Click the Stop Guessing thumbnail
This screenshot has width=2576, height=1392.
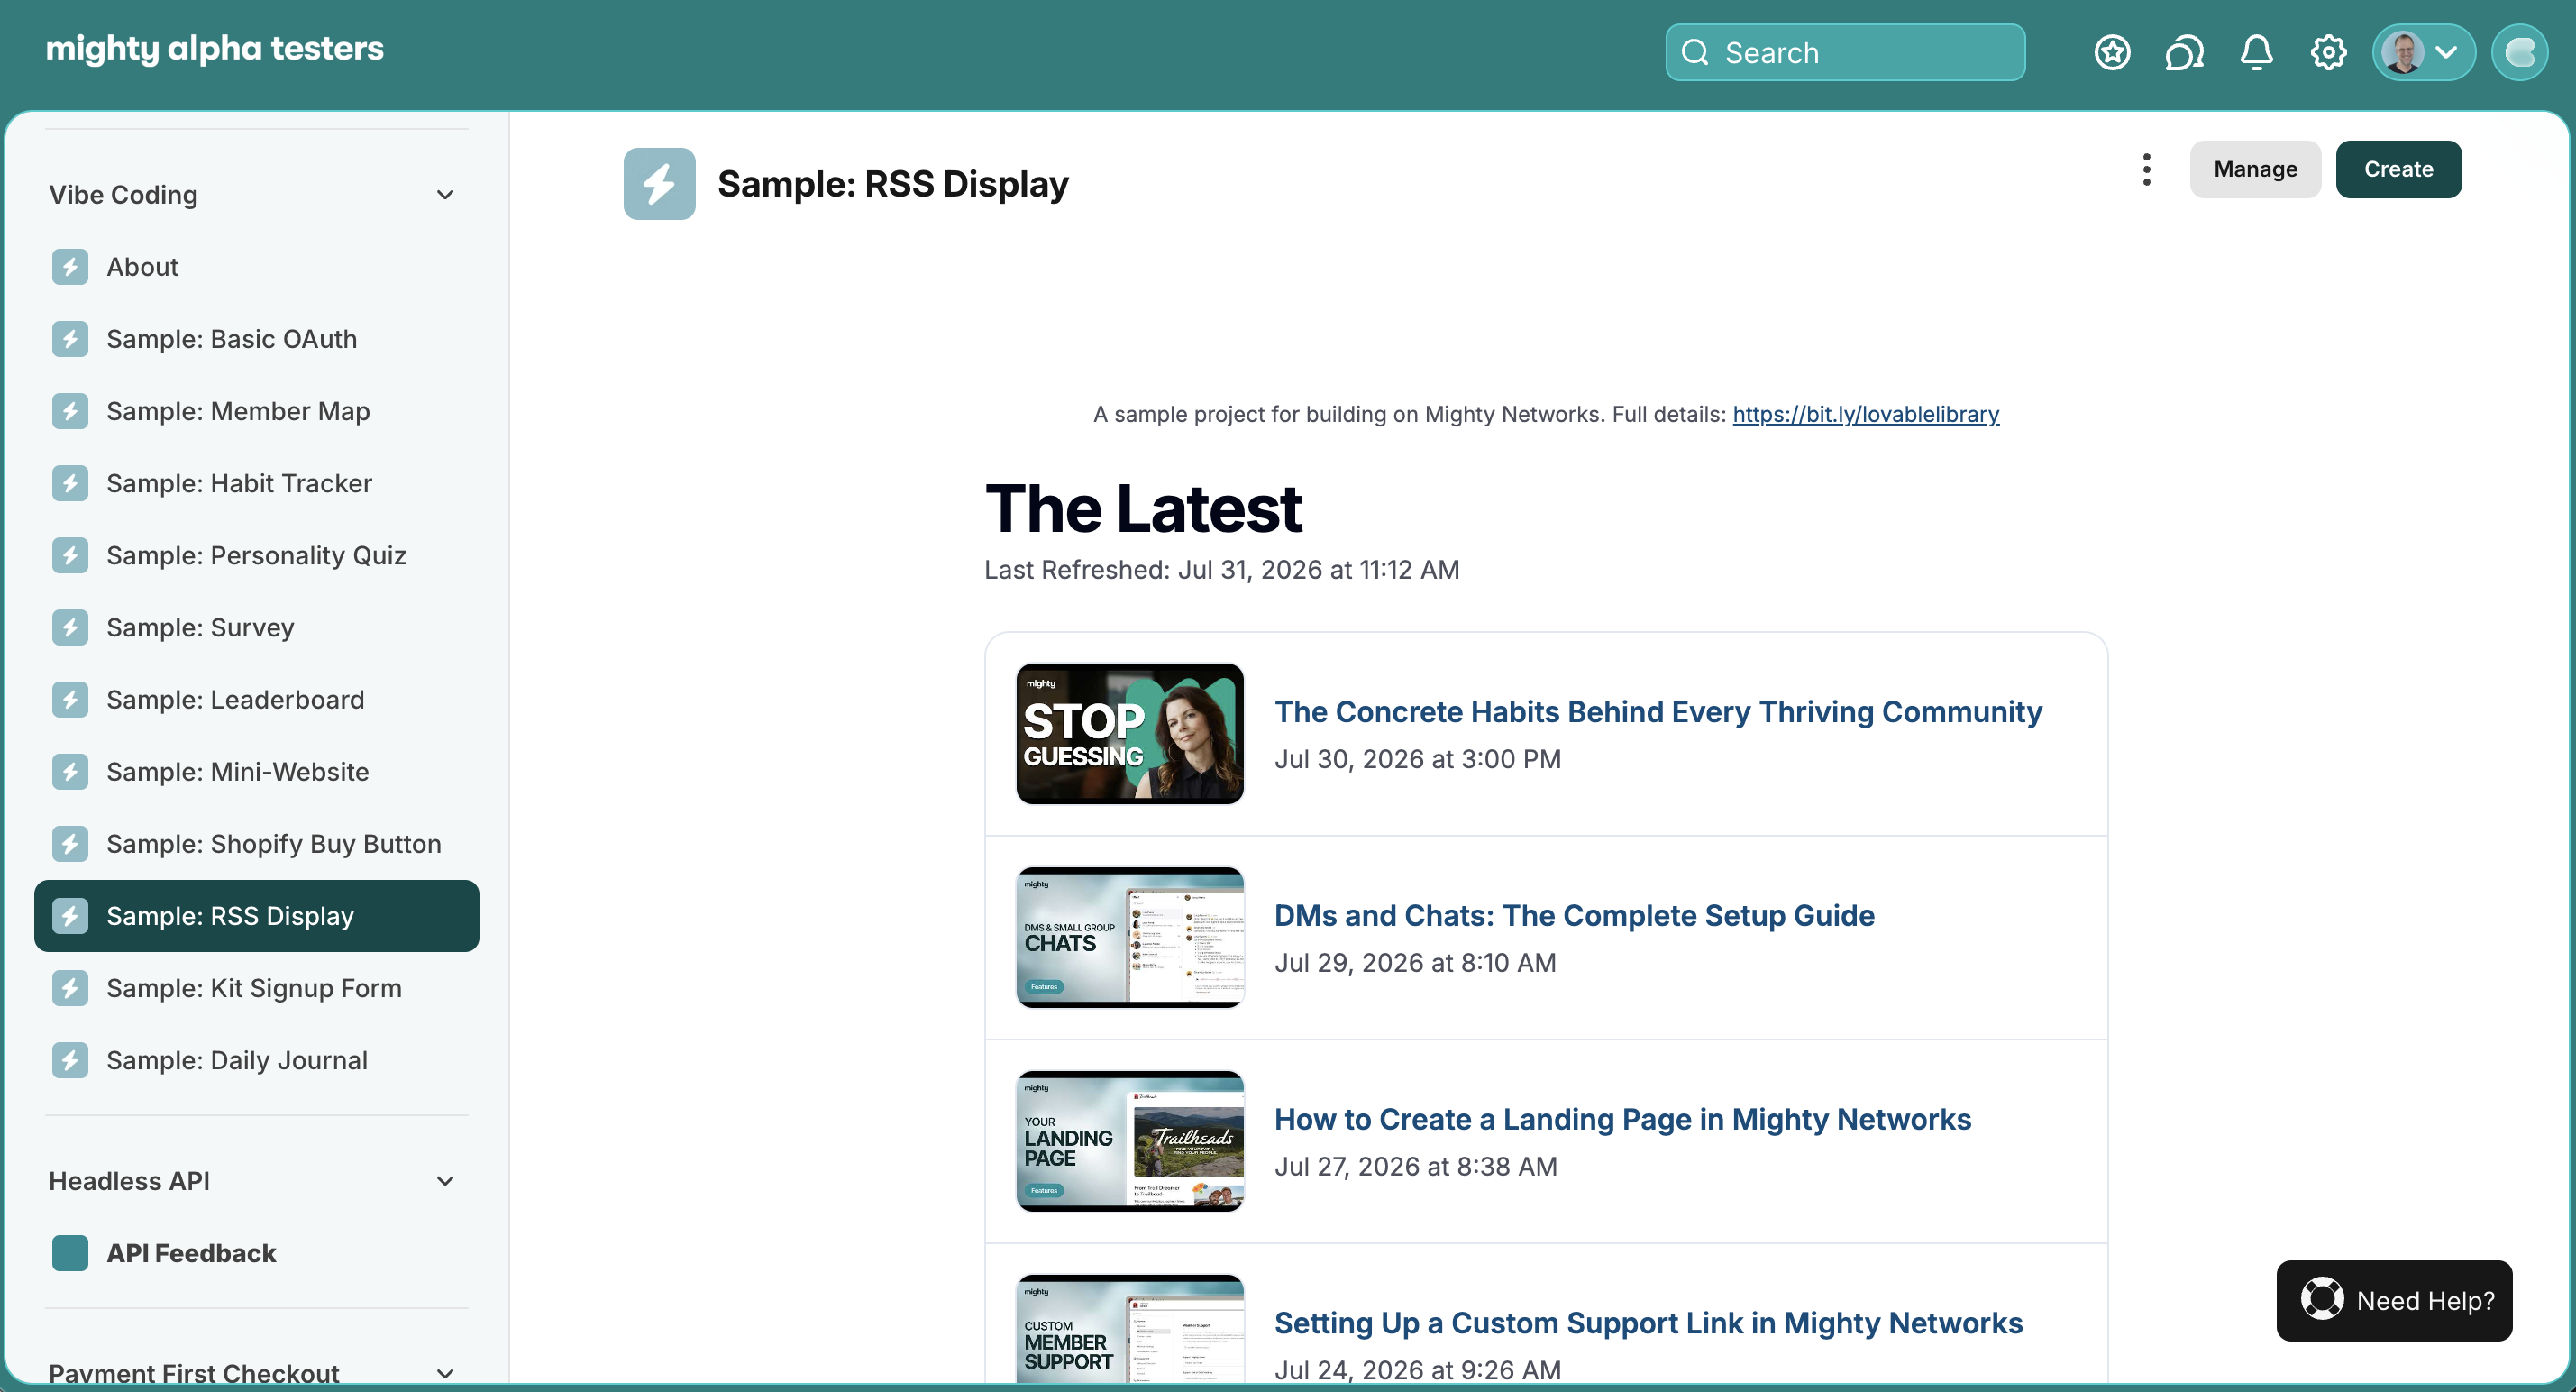tap(1130, 733)
